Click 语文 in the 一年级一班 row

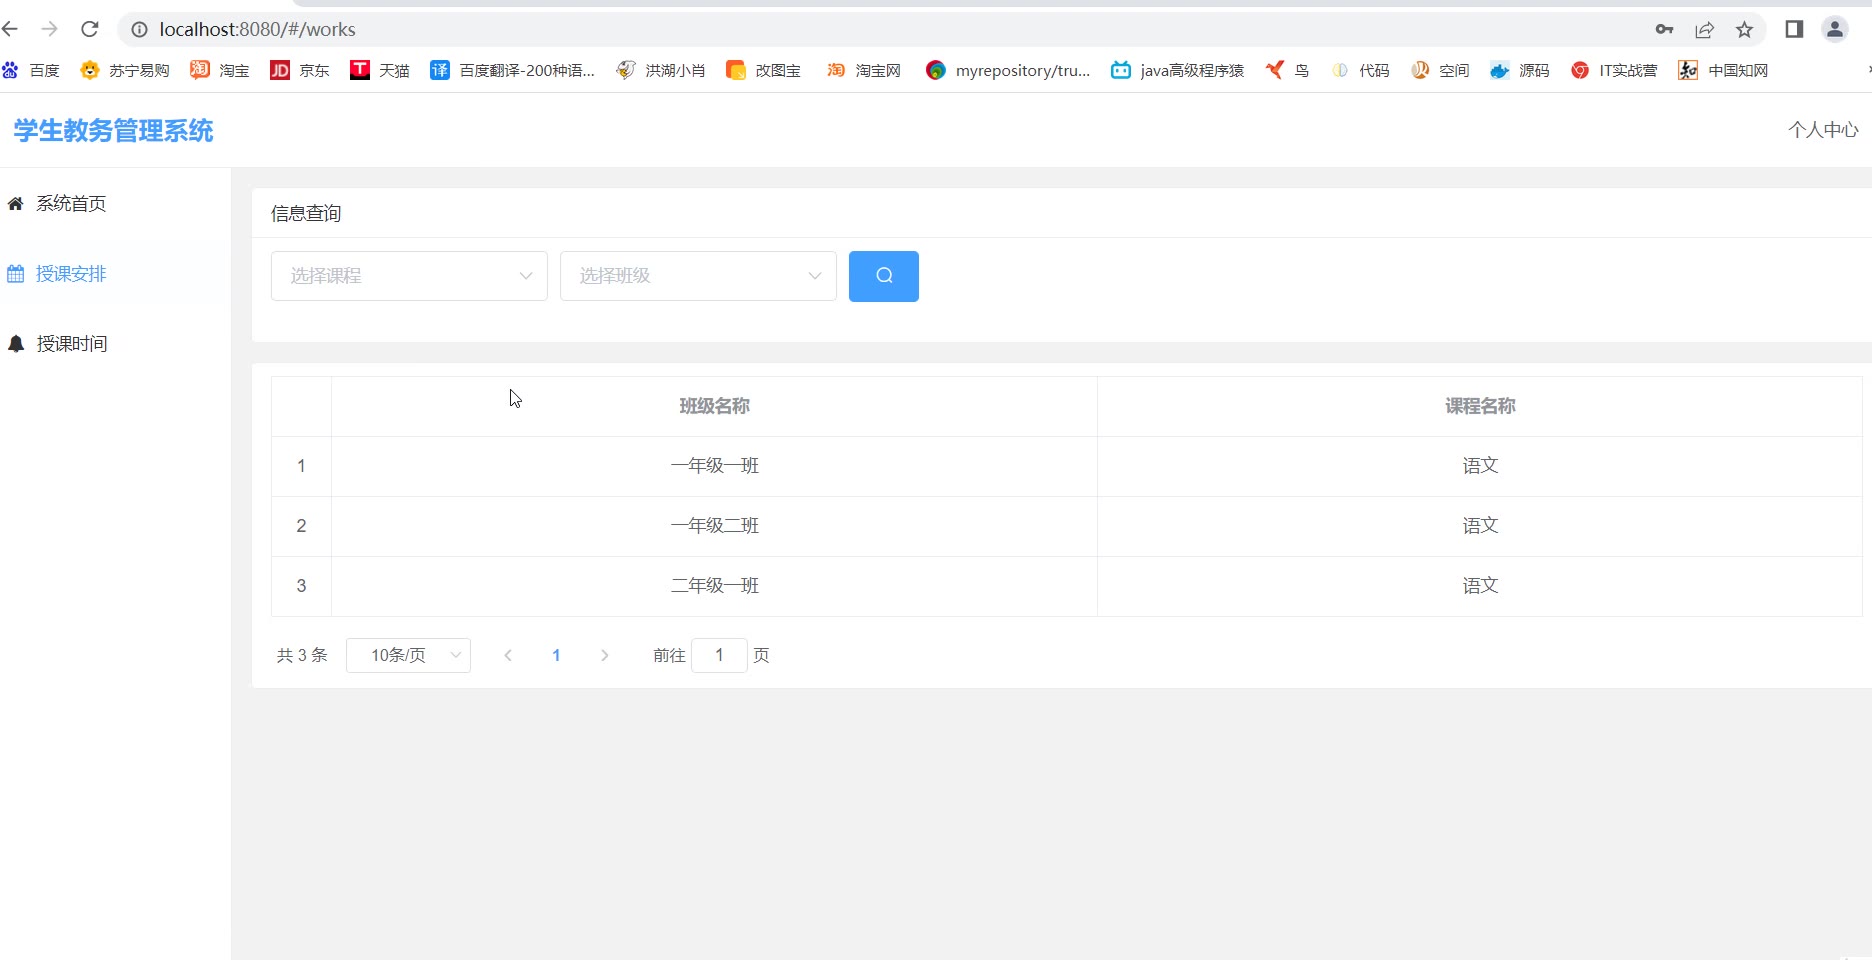(1480, 466)
